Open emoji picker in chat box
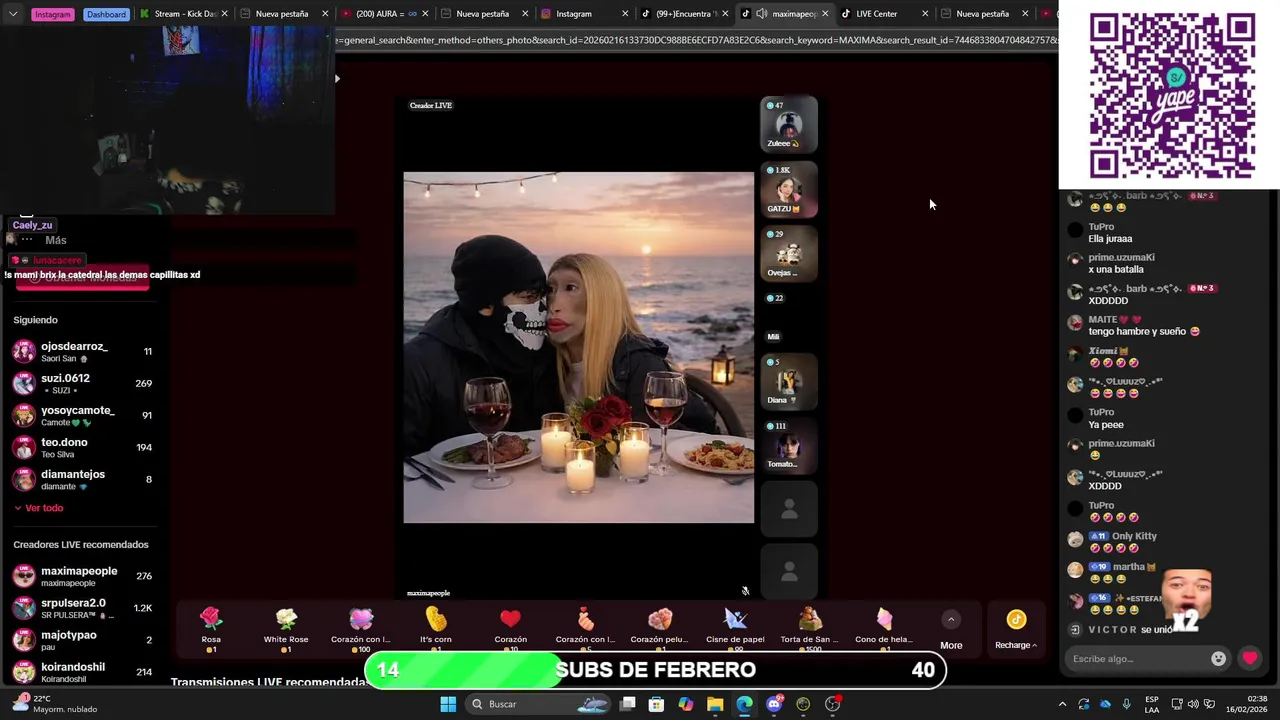Viewport: 1280px width, 720px height. click(1218, 658)
